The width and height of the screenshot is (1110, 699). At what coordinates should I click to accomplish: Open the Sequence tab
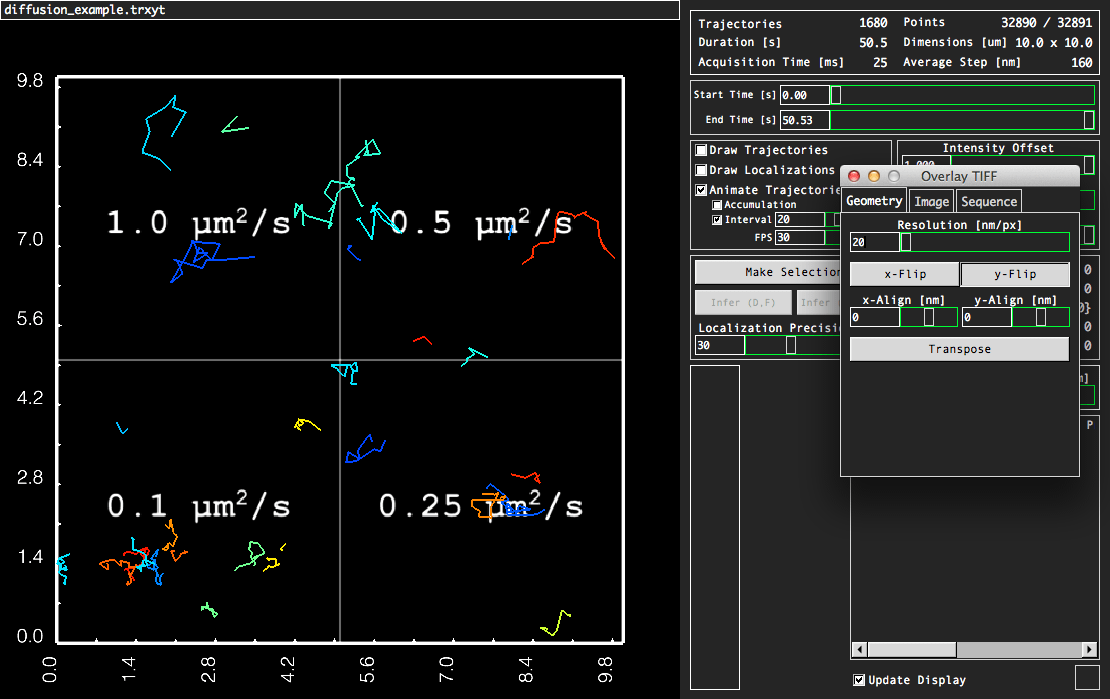[988, 201]
